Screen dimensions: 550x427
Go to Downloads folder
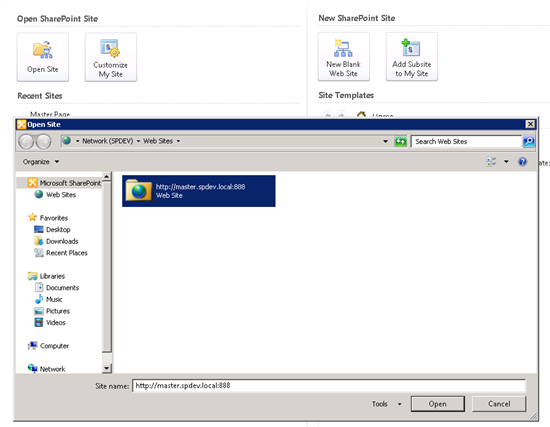[56, 241]
